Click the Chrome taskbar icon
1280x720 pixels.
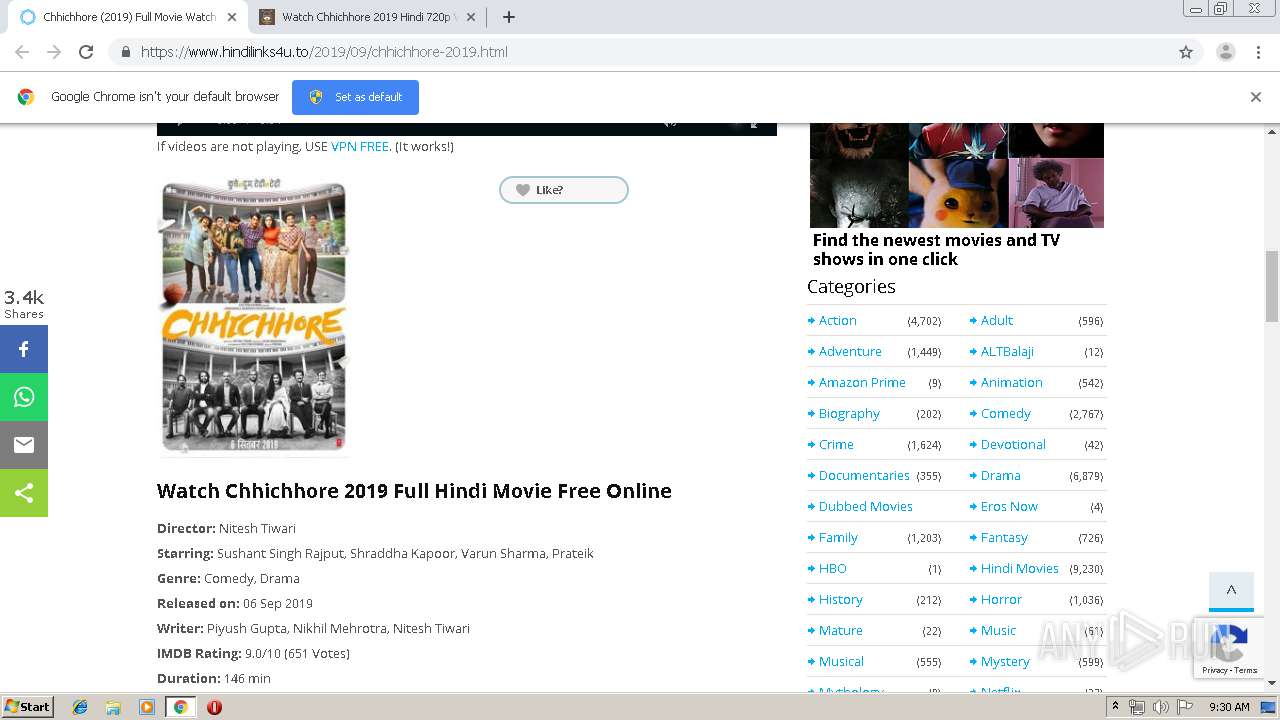click(x=180, y=707)
